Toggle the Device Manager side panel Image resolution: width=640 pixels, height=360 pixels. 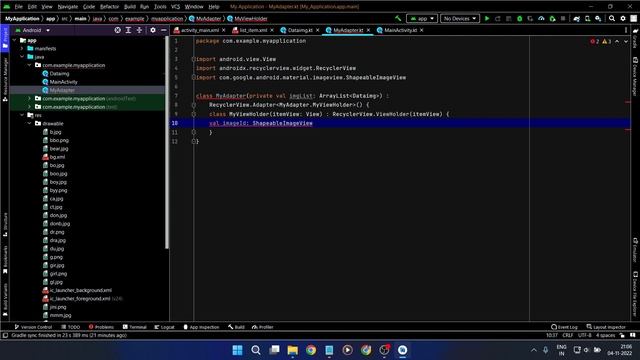(x=635, y=76)
